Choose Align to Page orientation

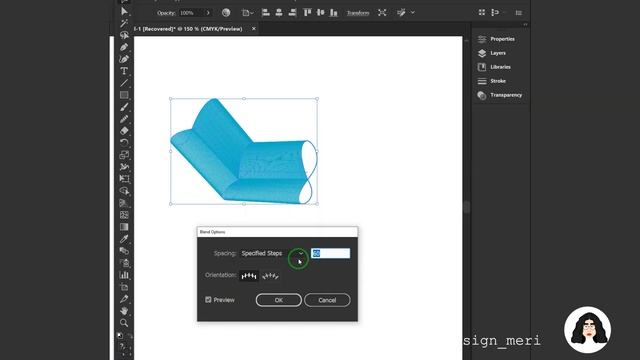tap(249, 276)
